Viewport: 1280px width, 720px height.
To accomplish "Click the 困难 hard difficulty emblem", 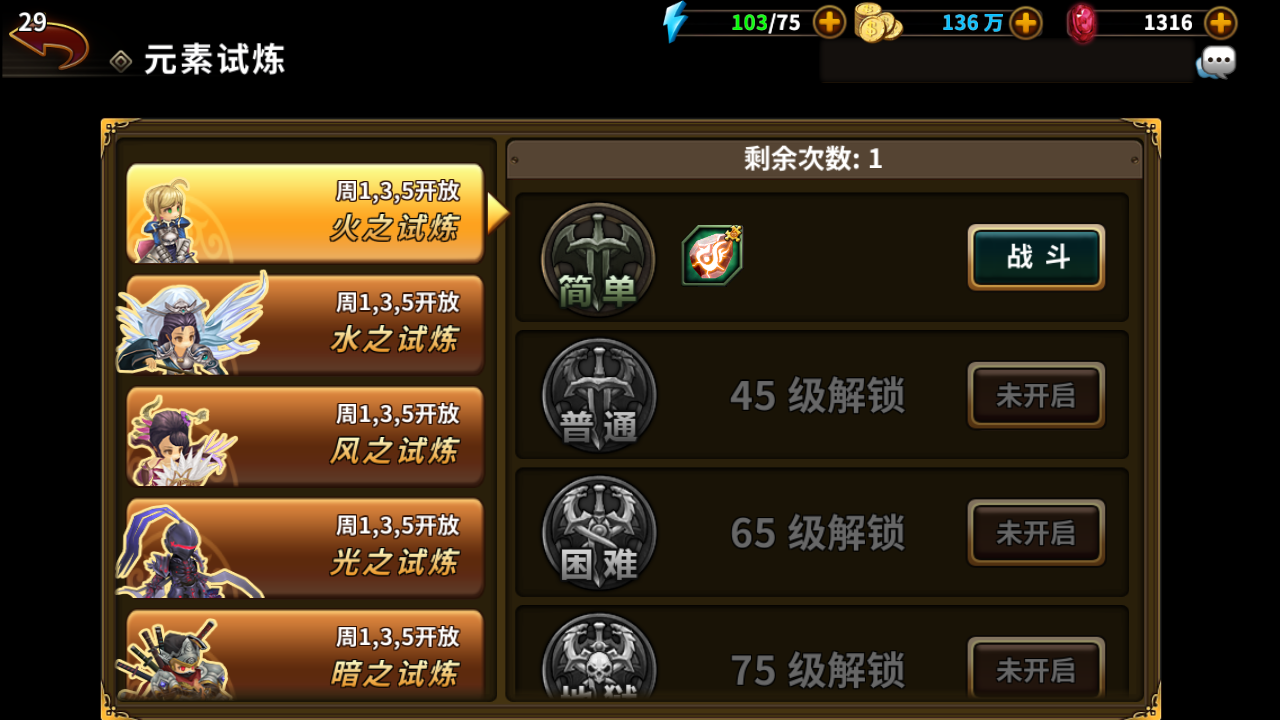I will [598, 533].
